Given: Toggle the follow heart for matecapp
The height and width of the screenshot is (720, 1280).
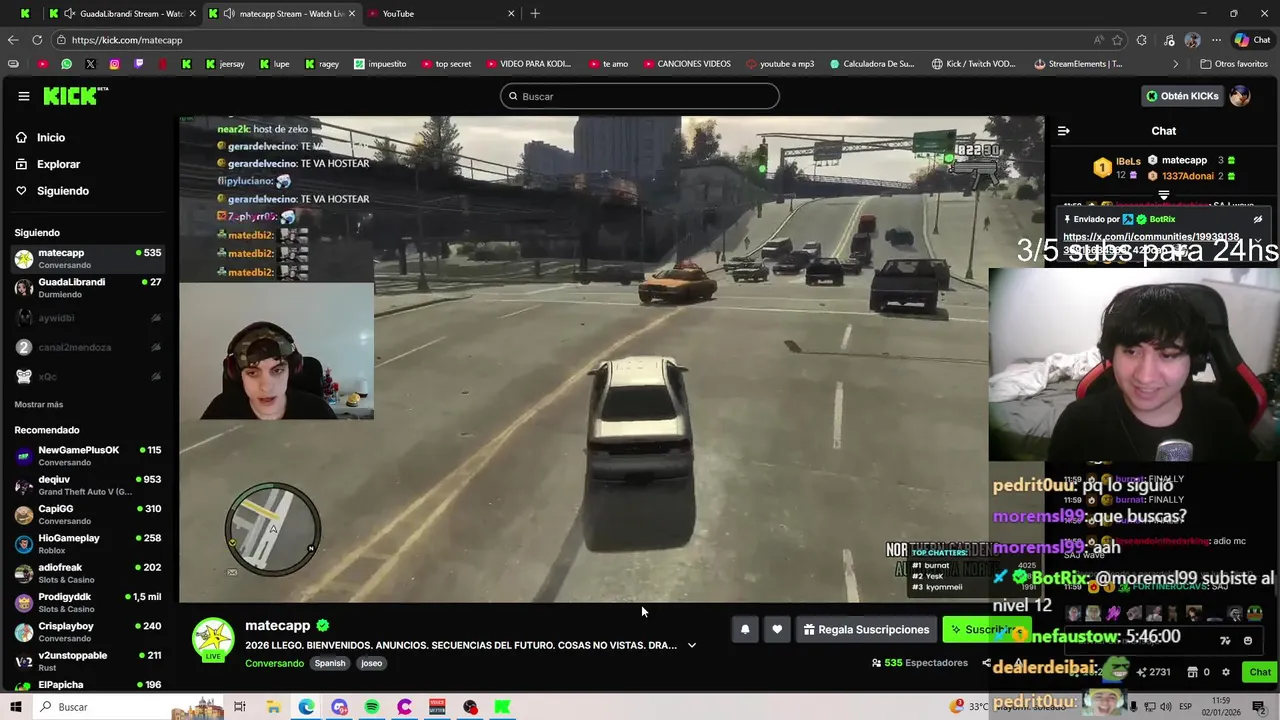Looking at the screenshot, I should [777, 629].
